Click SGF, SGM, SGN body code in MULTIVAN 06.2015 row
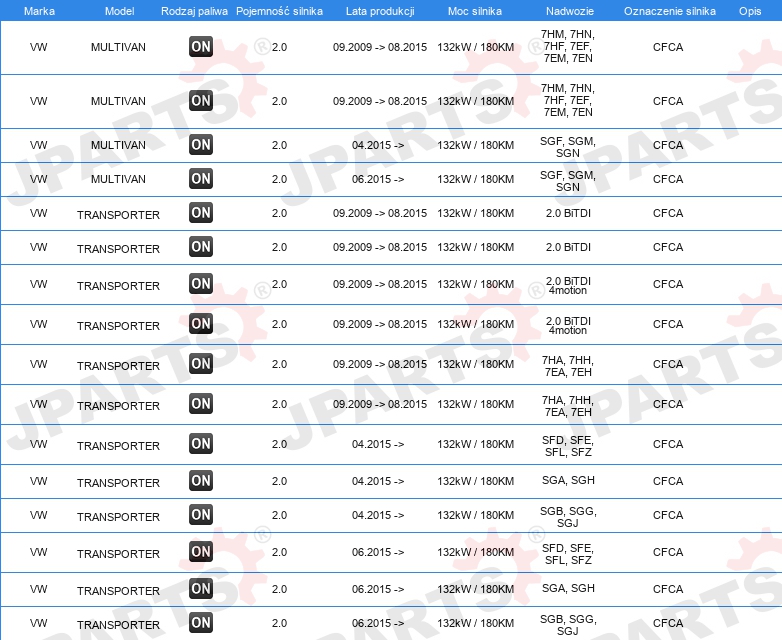 [568, 181]
